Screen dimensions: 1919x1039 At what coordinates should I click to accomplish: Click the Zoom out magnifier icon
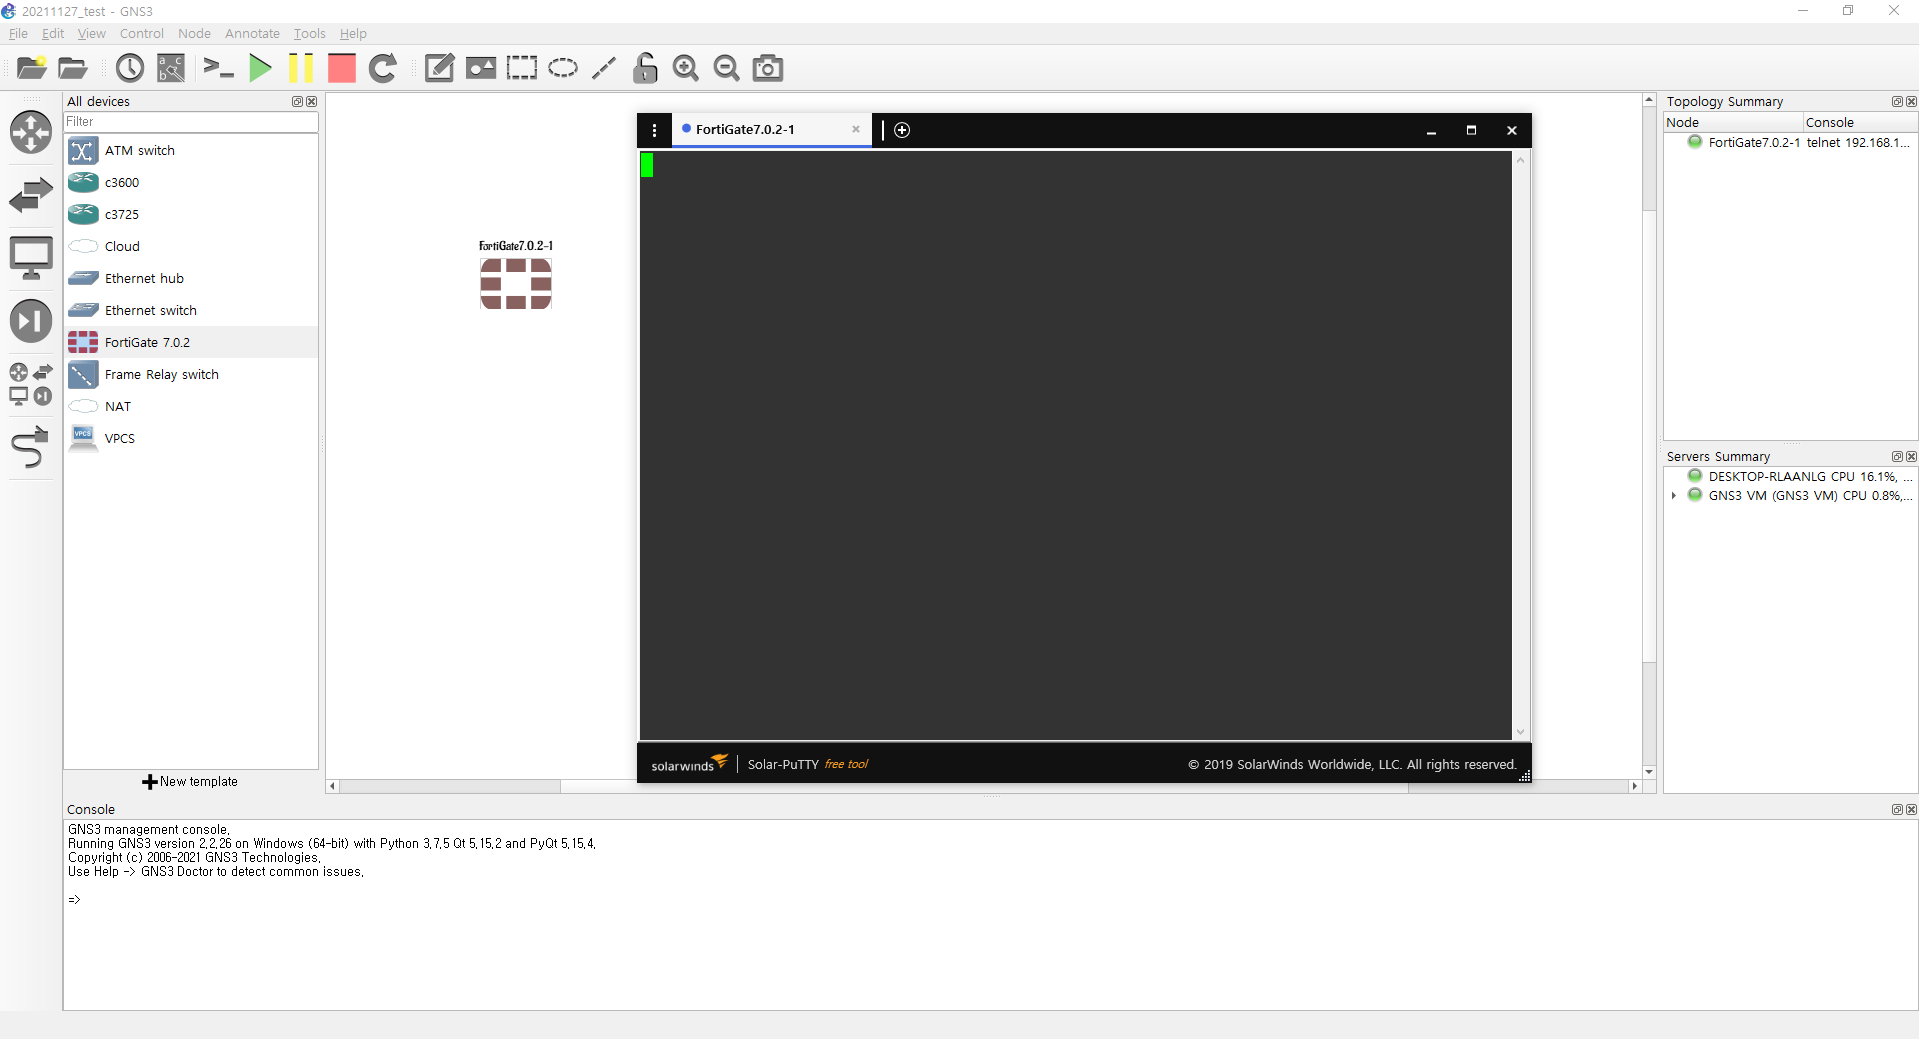(x=727, y=68)
